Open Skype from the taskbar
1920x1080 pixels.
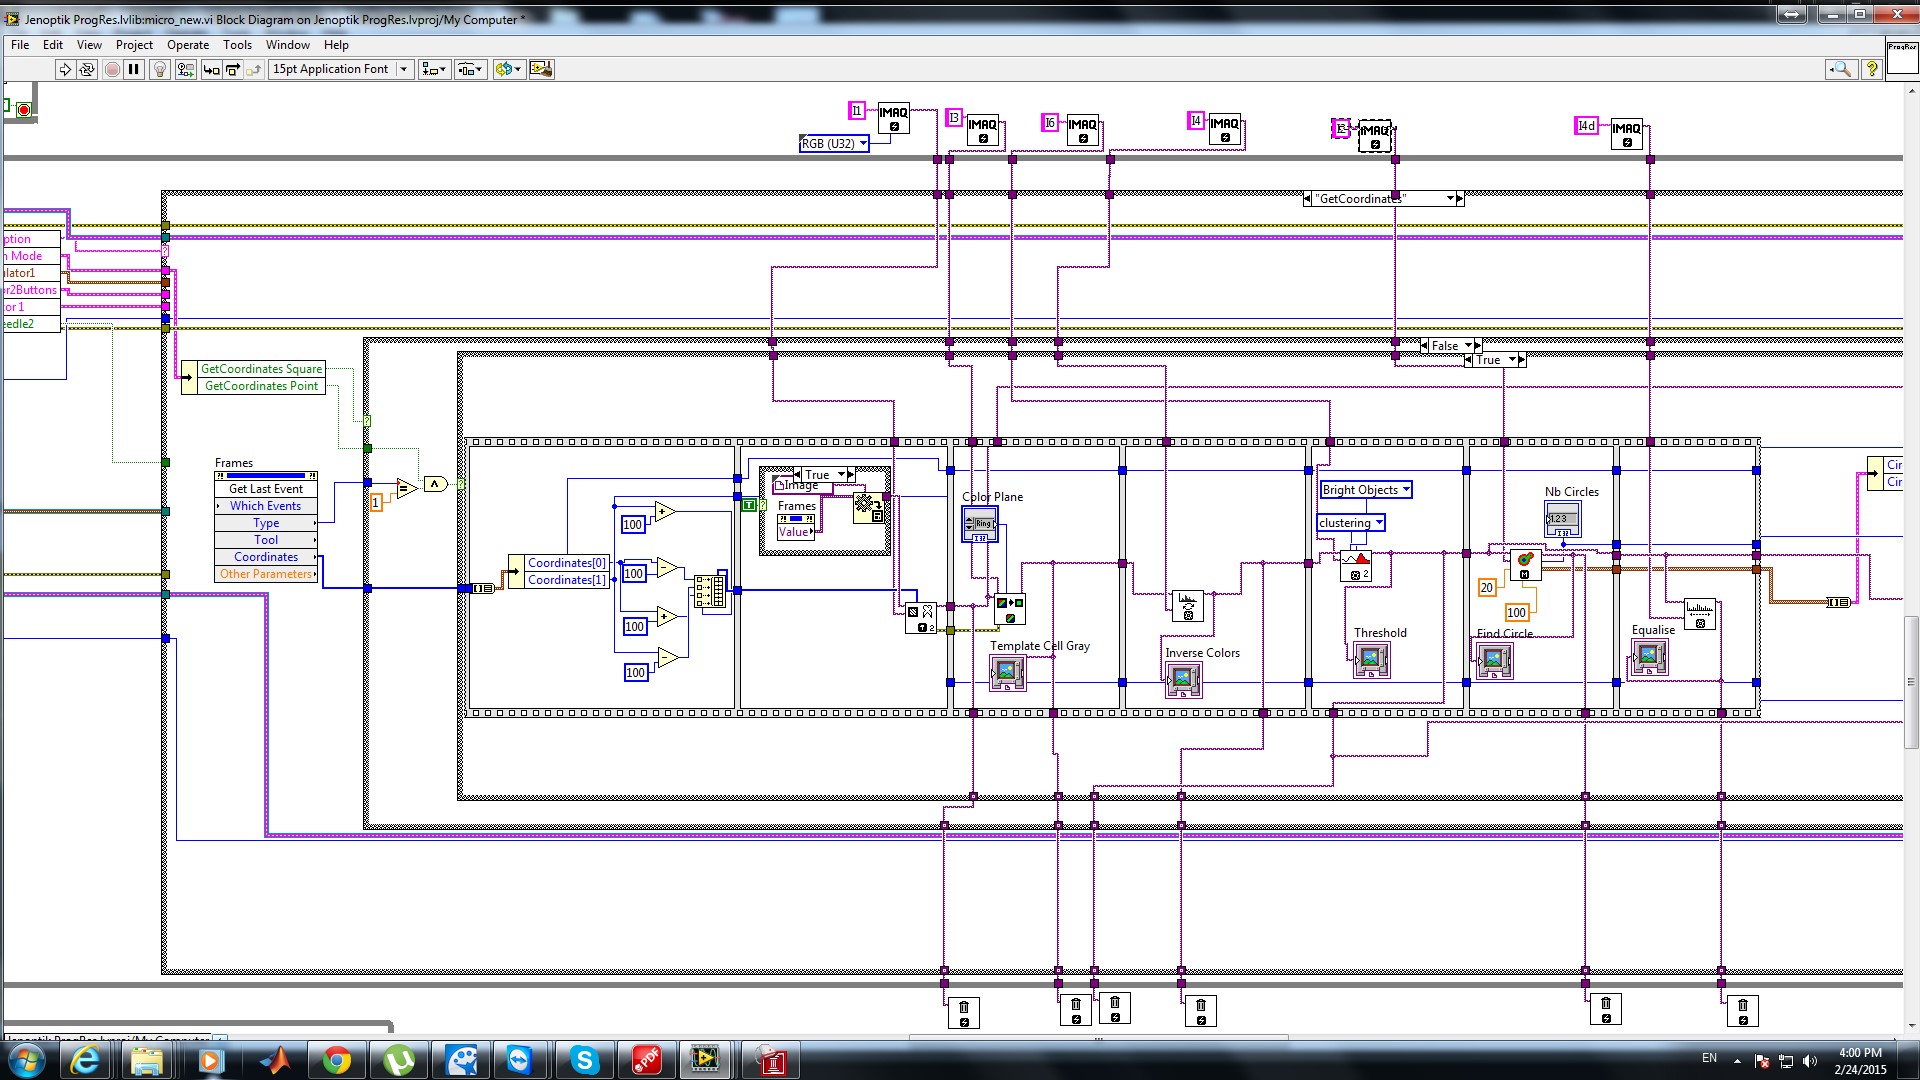[x=584, y=1060]
